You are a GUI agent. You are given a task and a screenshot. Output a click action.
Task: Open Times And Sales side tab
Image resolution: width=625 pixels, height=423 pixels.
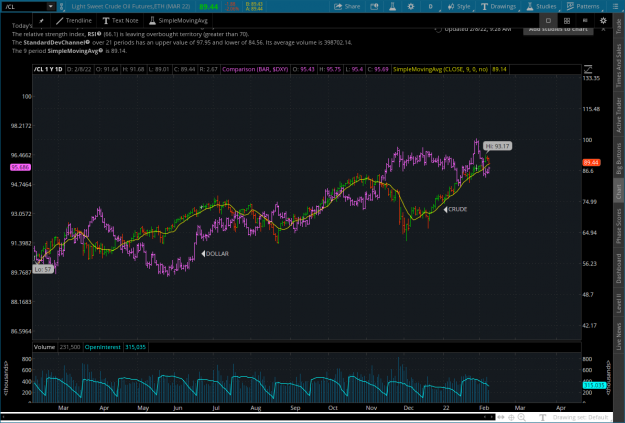619,65
